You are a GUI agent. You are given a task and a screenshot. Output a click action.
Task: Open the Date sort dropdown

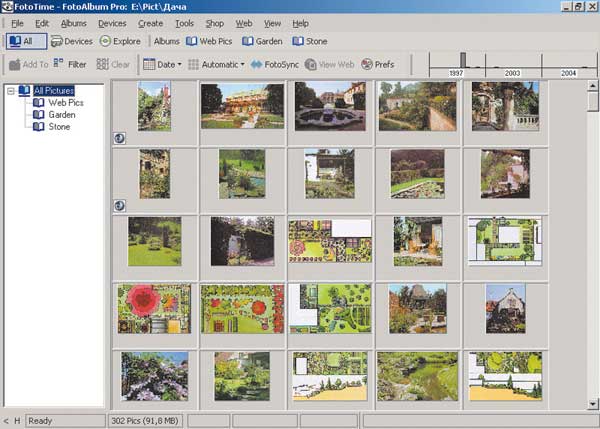point(162,64)
